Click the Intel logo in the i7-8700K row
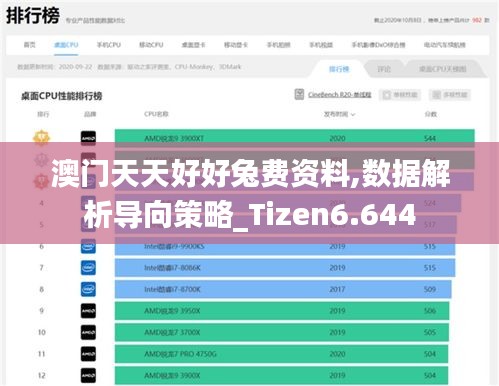The width and height of the screenshot is (499, 386). click(88, 289)
